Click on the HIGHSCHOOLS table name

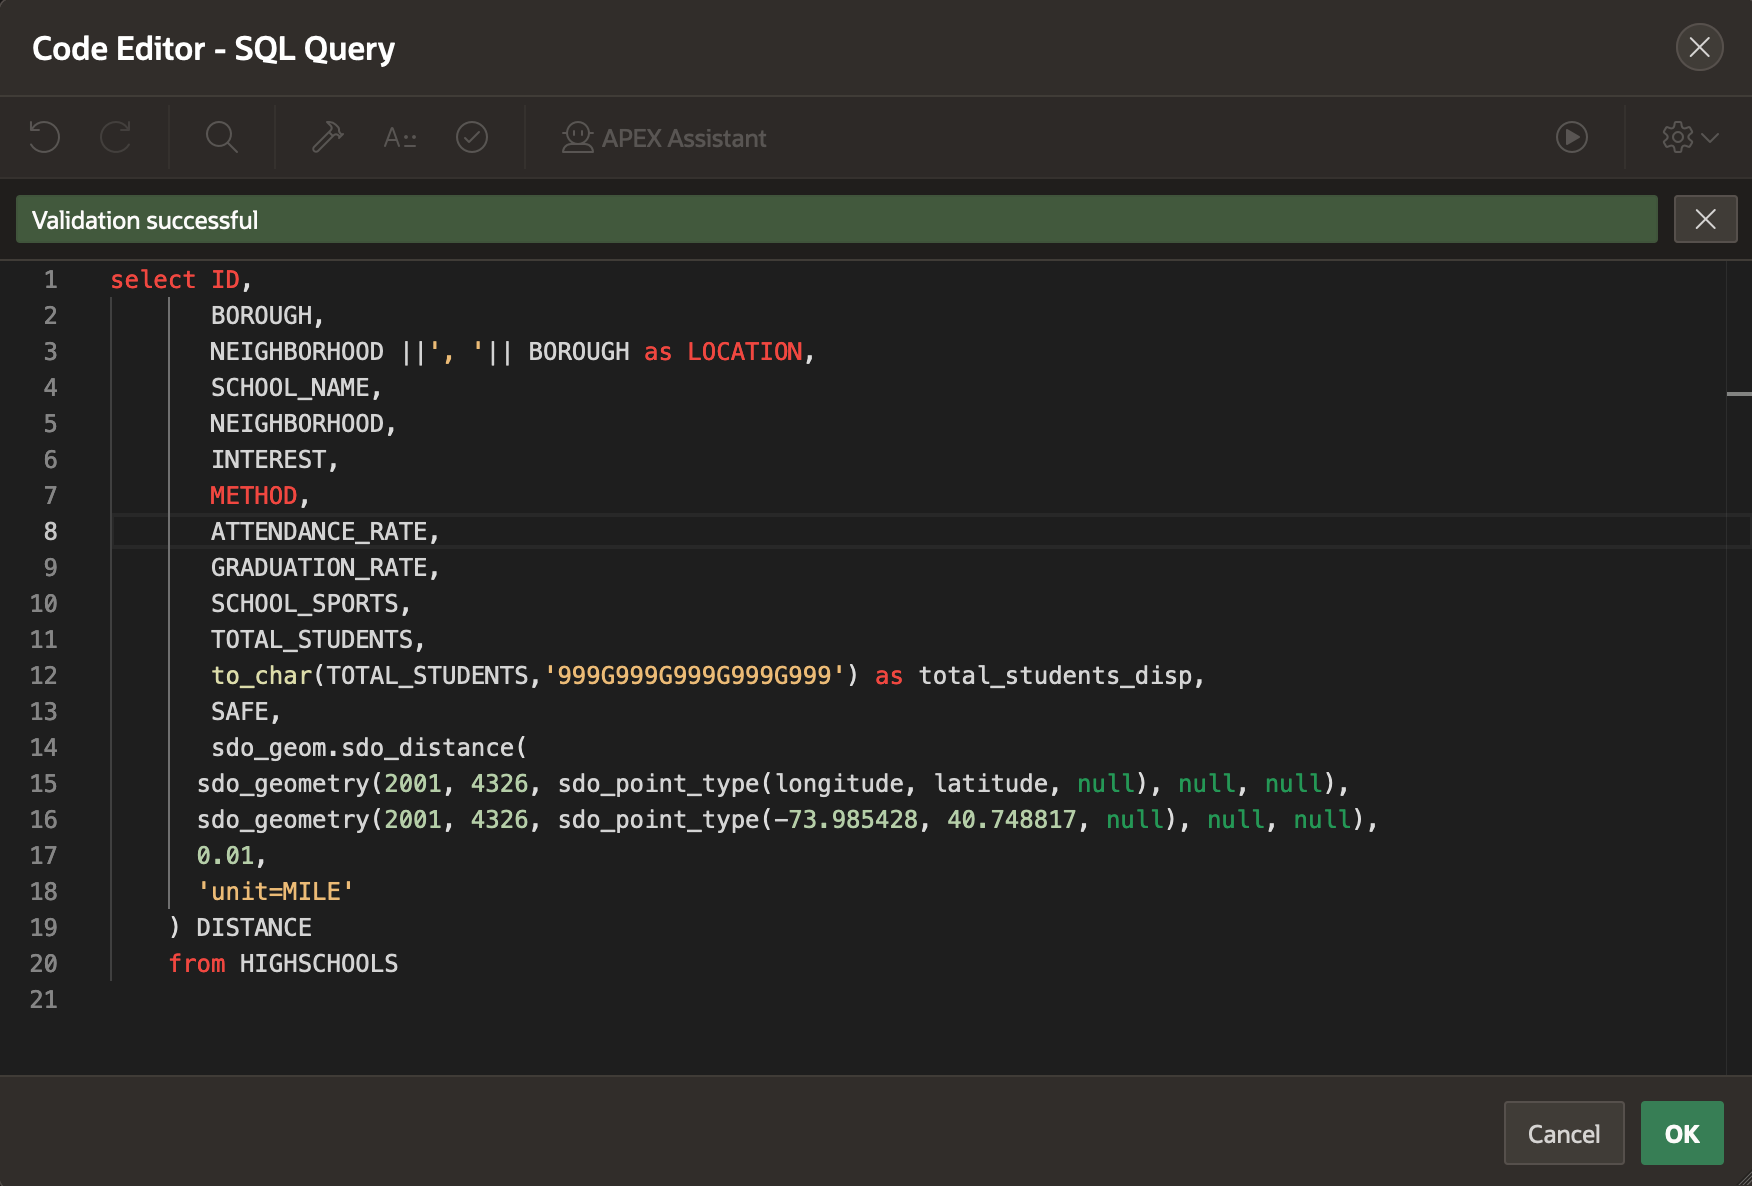318,964
